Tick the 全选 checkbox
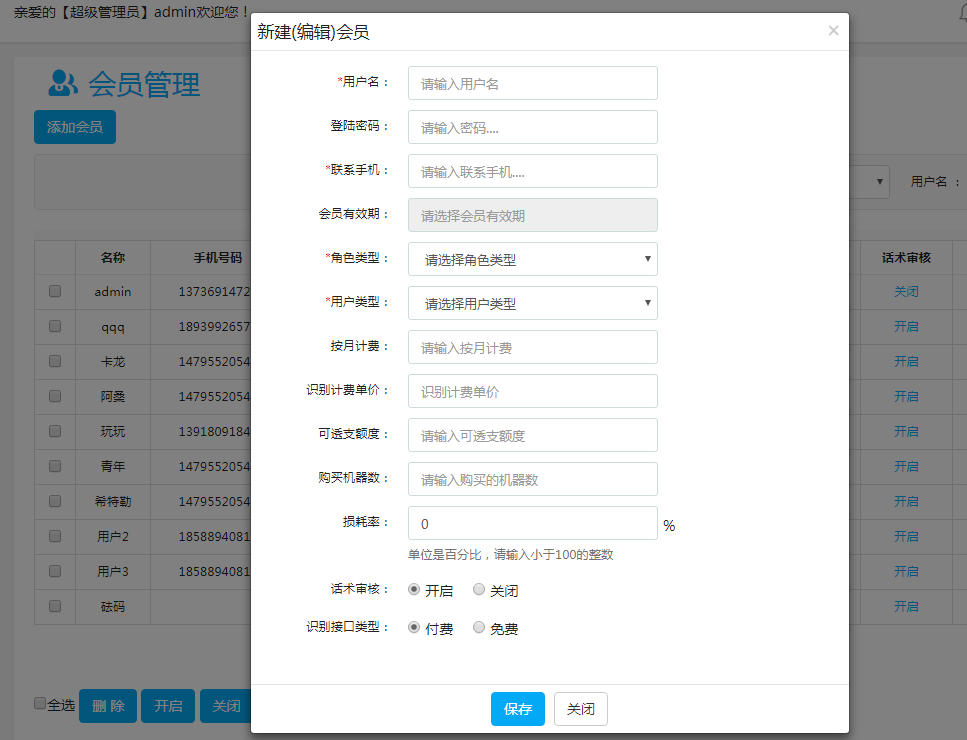967x740 pixels. [x=40, y=703]
